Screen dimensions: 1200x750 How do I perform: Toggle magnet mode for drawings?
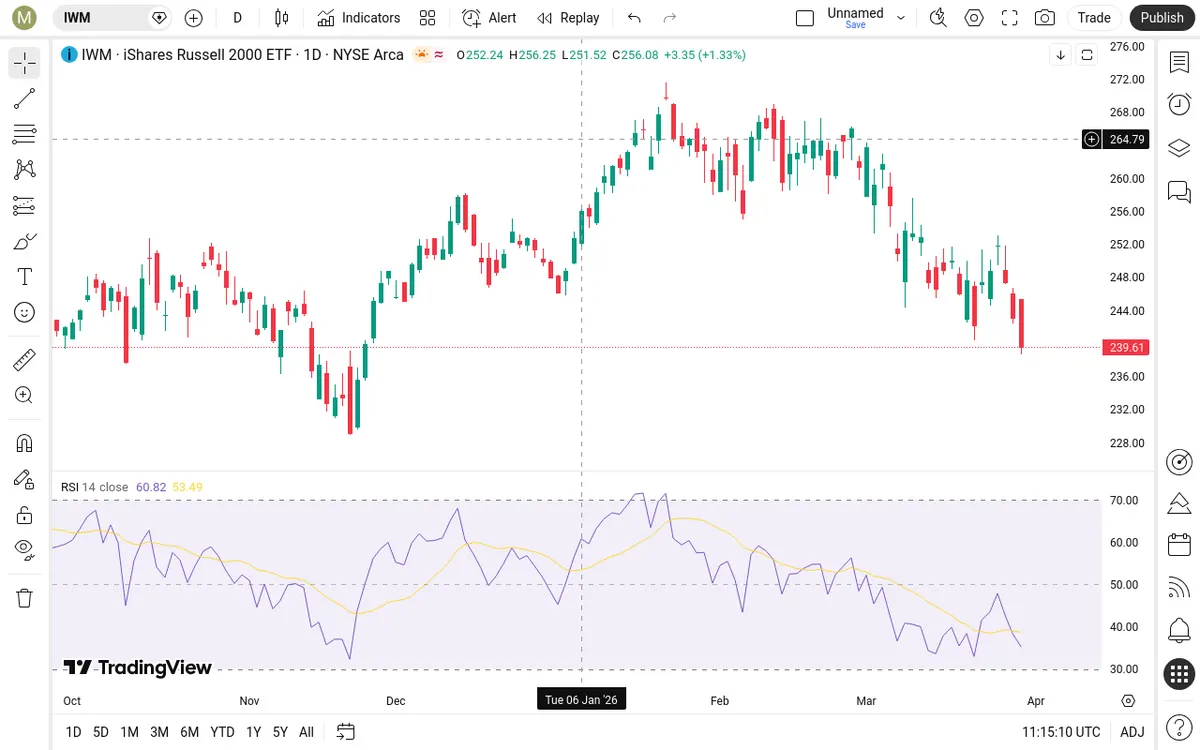(x=25, y=443)
